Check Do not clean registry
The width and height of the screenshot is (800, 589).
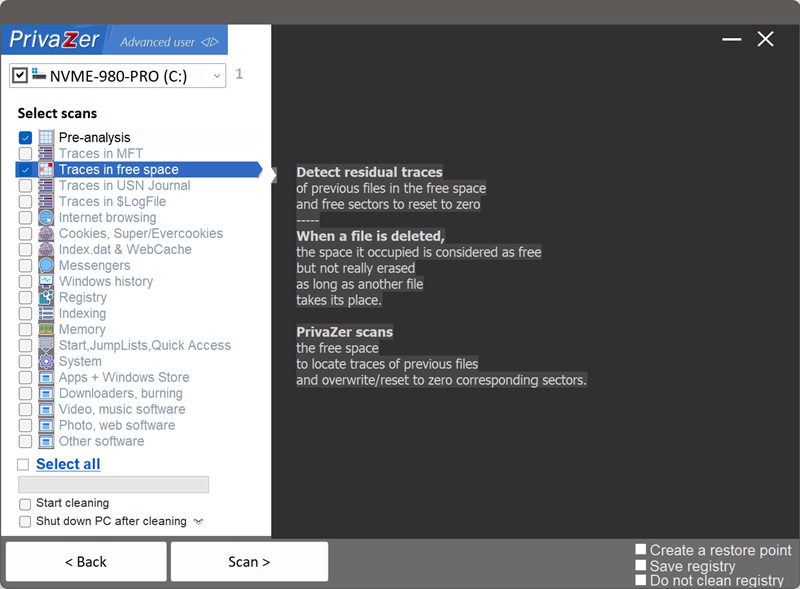pyautogui.click(x=641, y=580)
